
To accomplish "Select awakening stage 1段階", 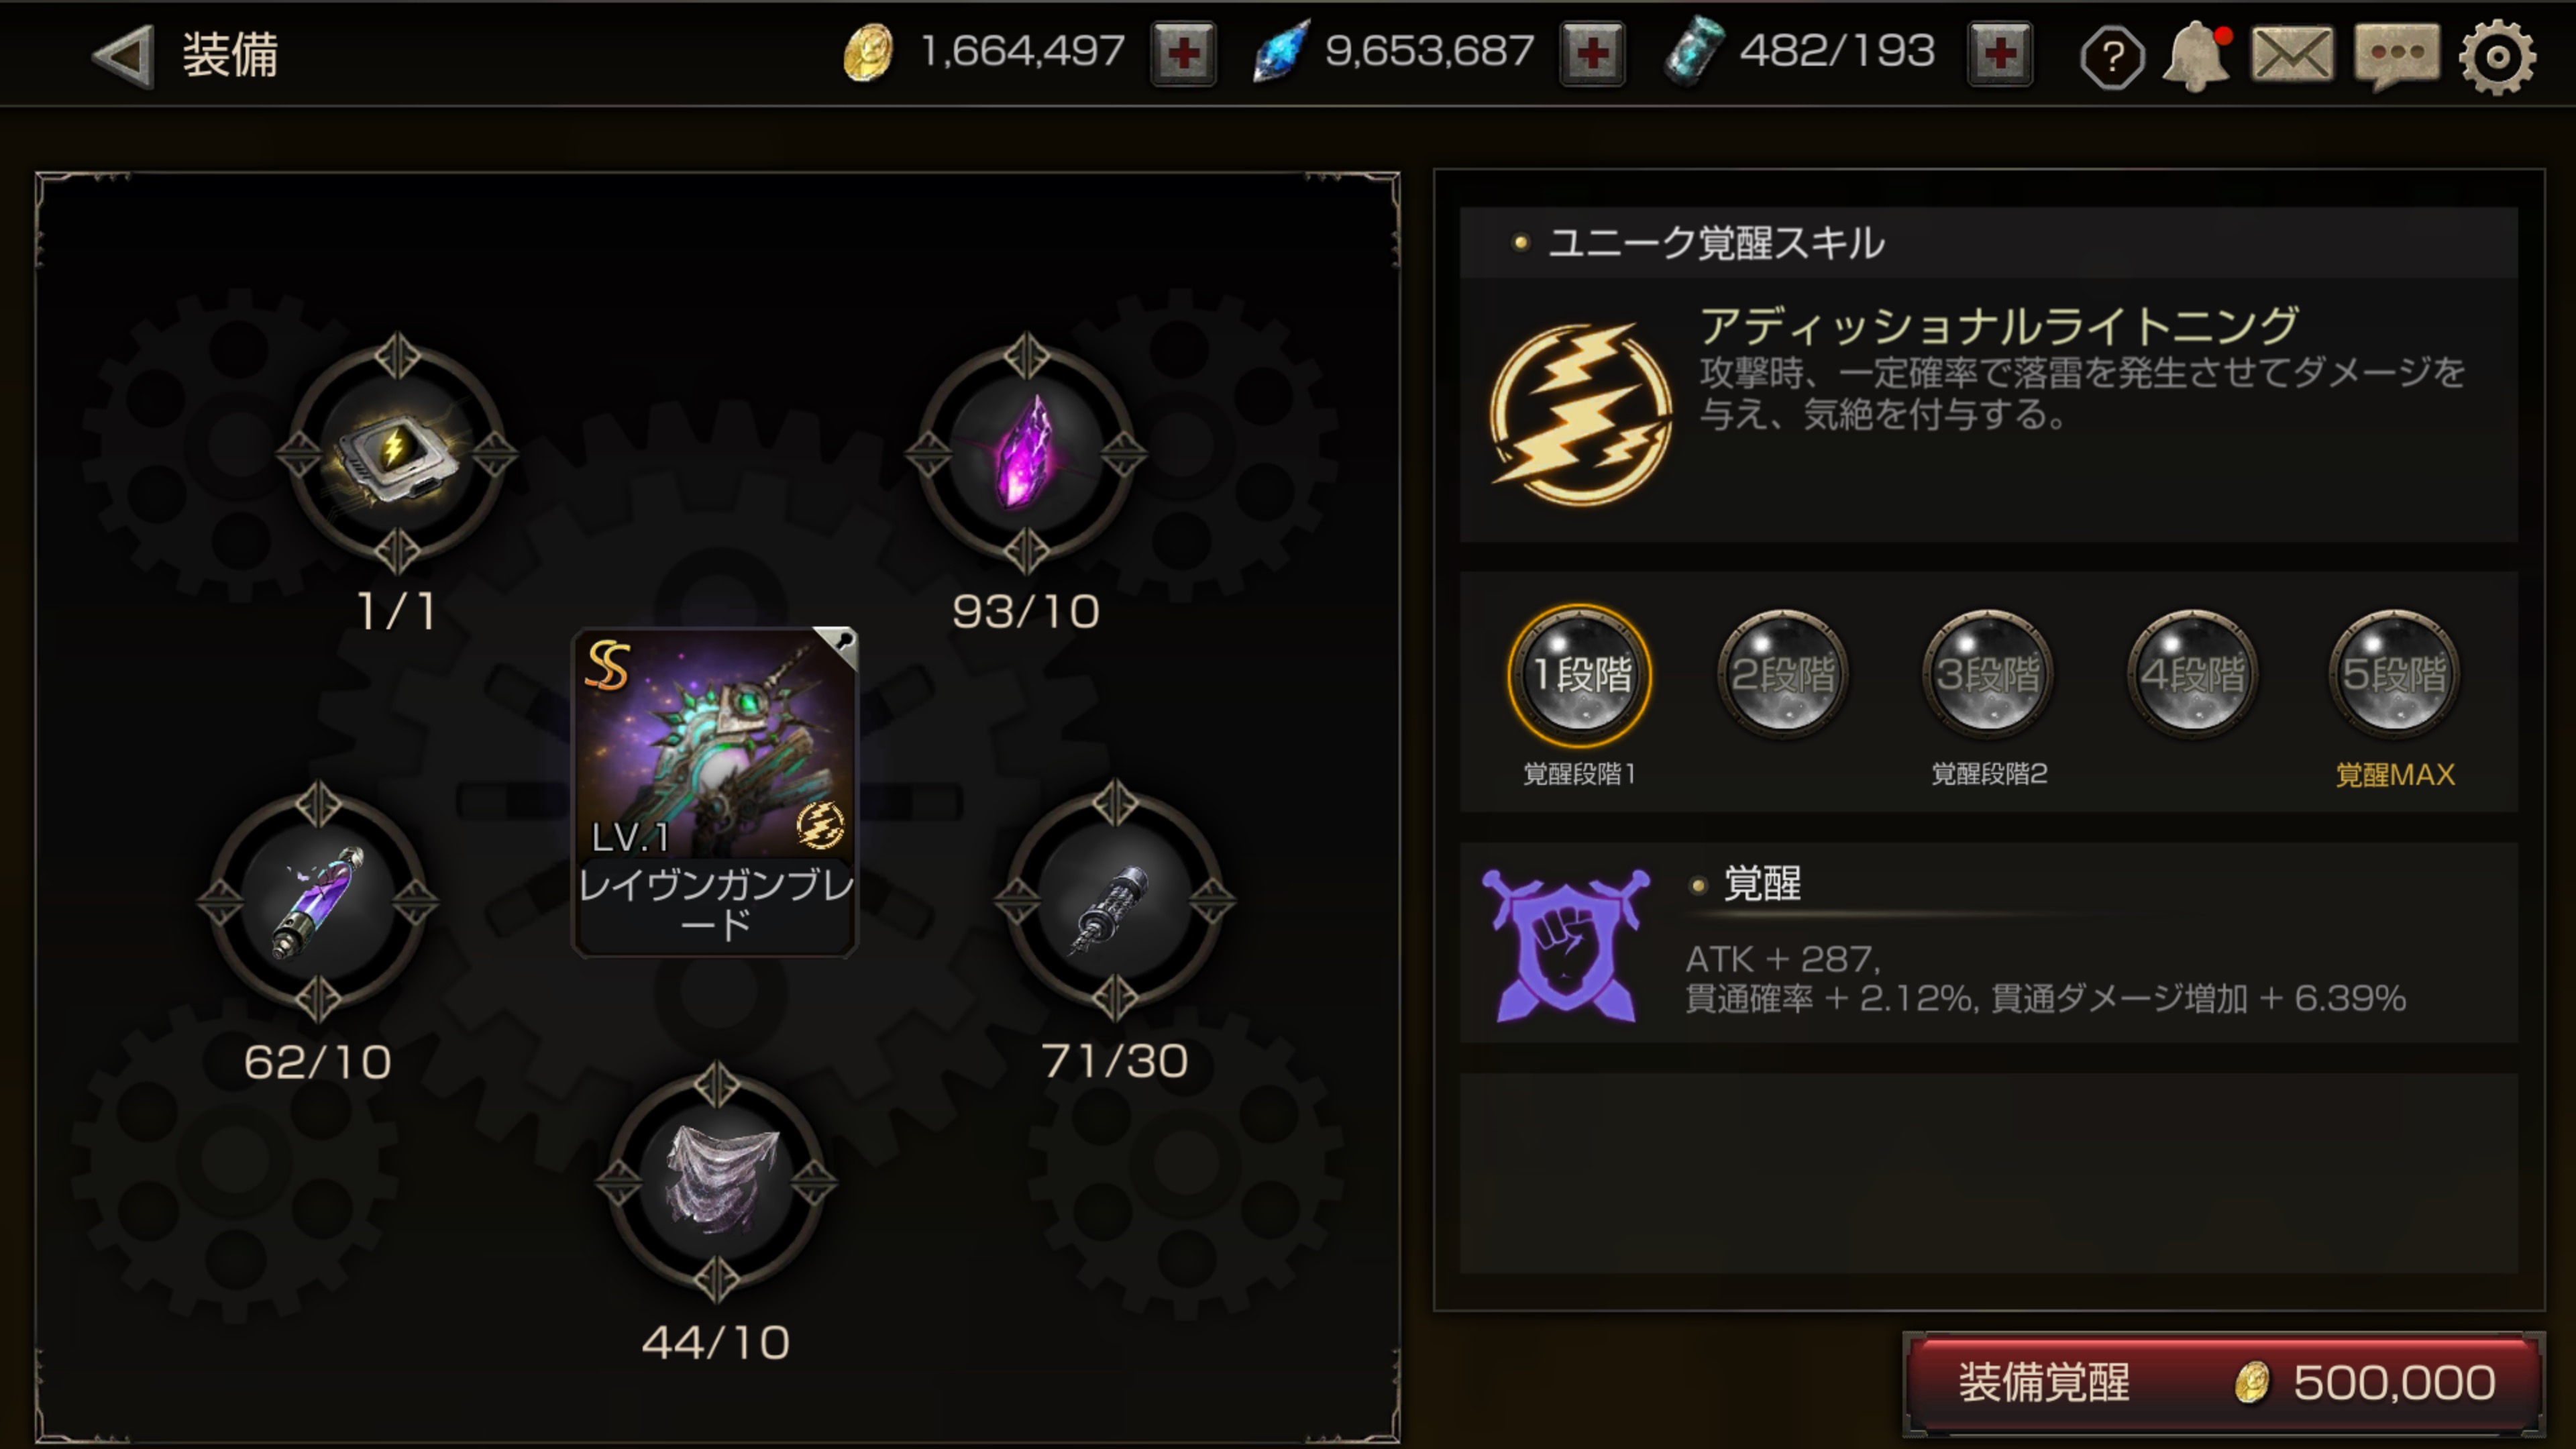I will 1580,675.
